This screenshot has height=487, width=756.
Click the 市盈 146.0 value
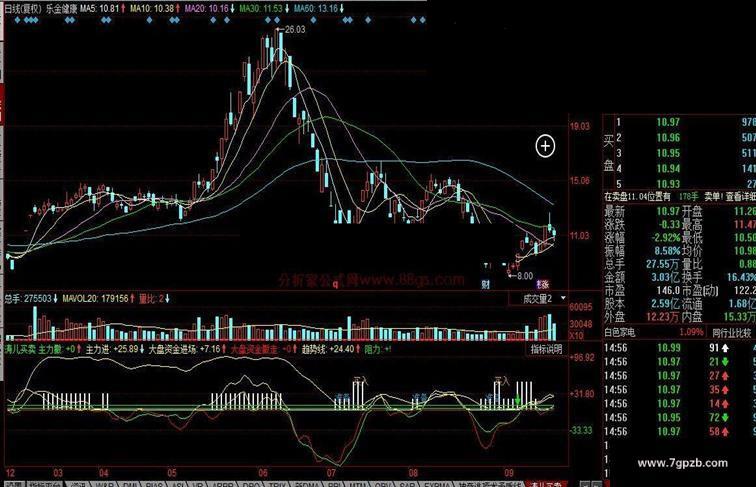[667, 291]
